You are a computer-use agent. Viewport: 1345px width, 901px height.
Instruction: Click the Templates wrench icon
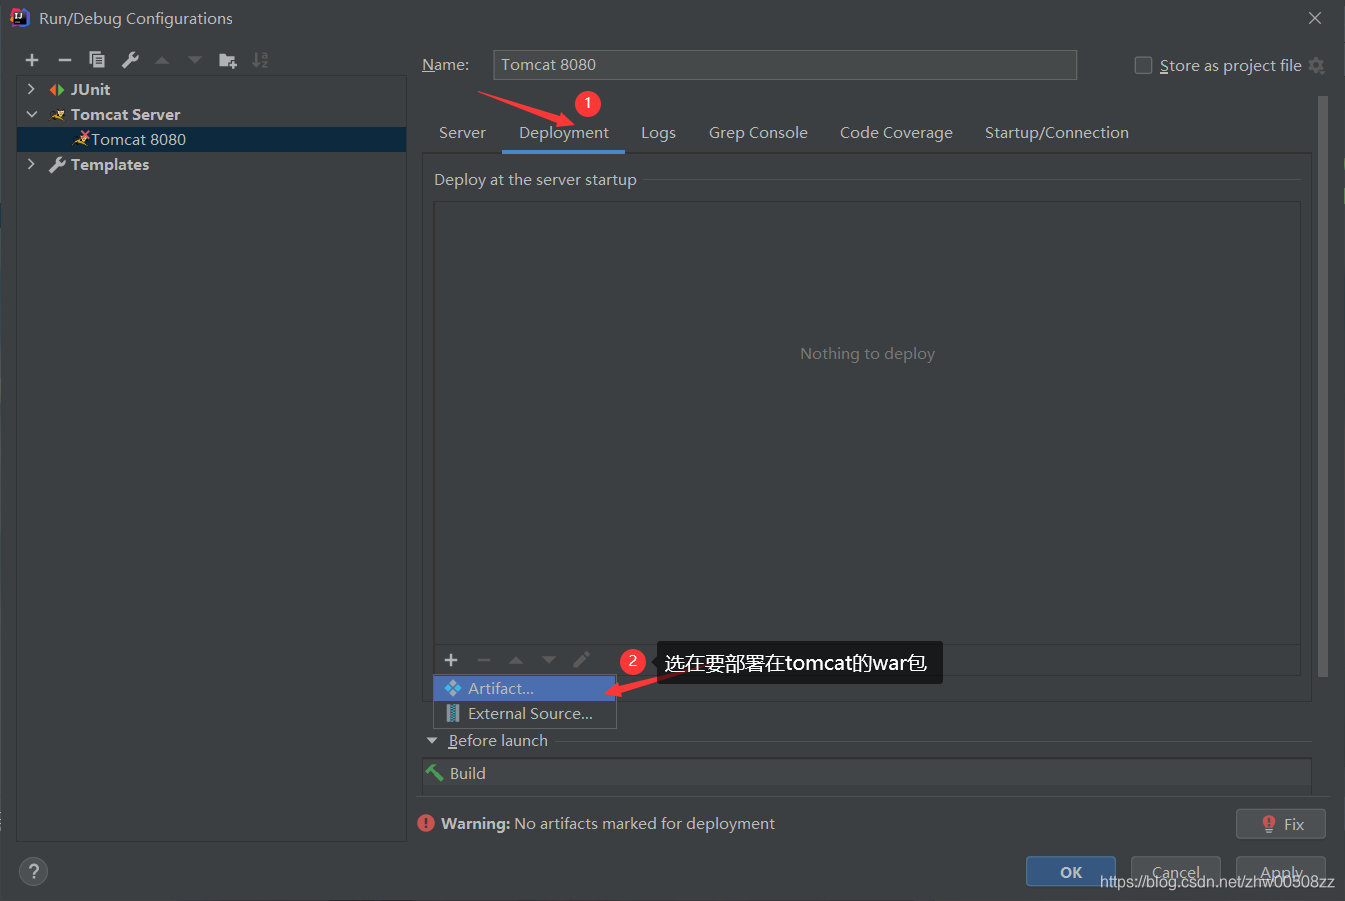tap(57, 165)
